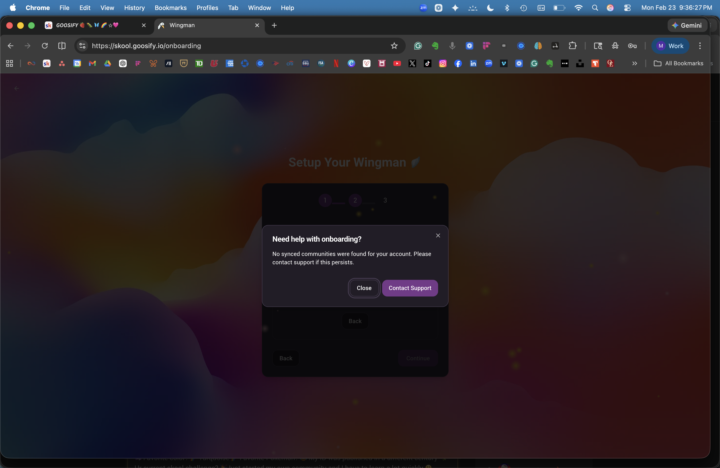Click the battery status icon
The height and width of the screenshot is (468, 720).
pos(559,8)
